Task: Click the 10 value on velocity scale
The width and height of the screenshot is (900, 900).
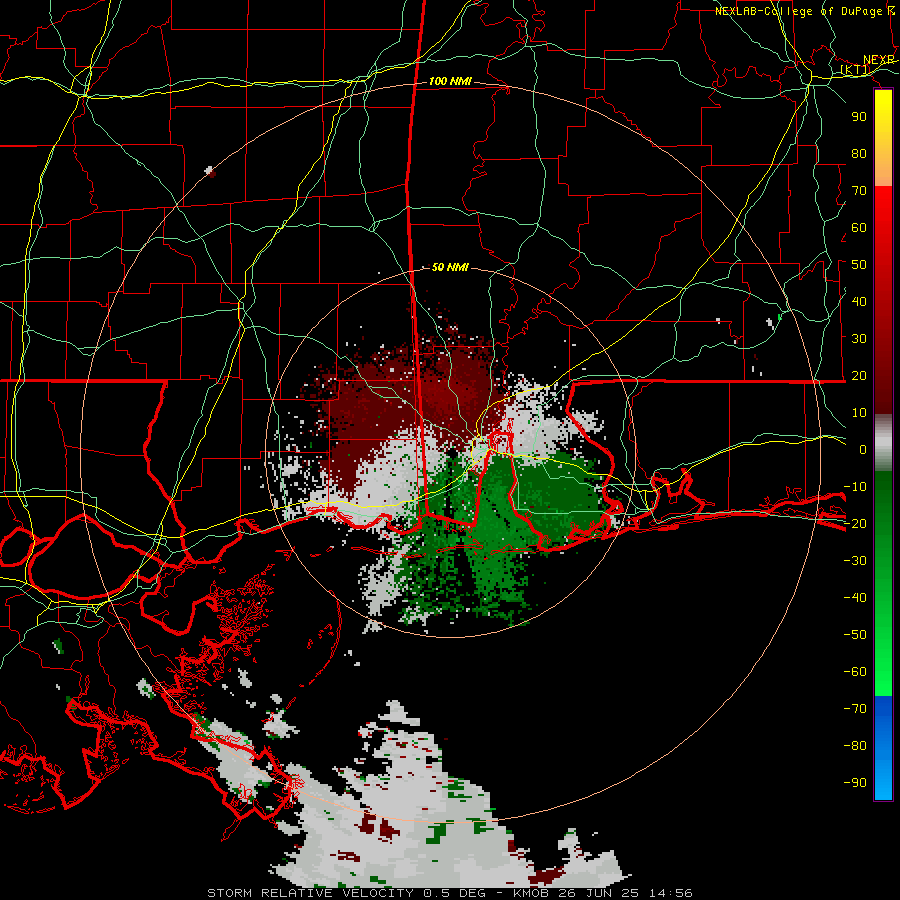Action: [859, 413]
